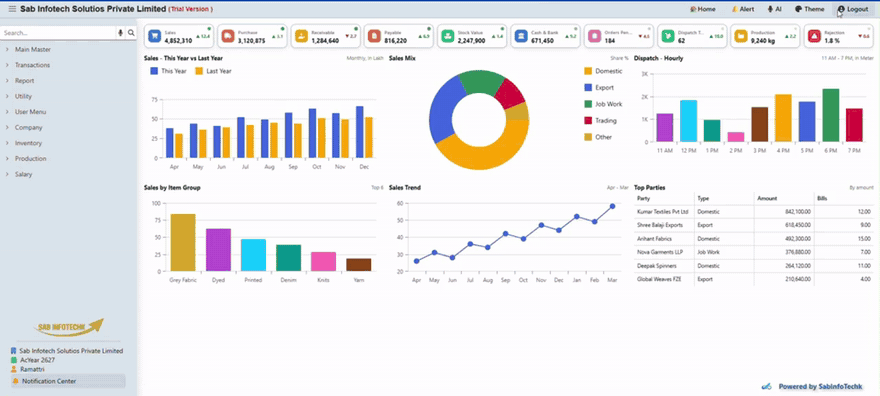880x396 pixels.
Task: Open the hamburger menu icon
Action: point(12,9)
